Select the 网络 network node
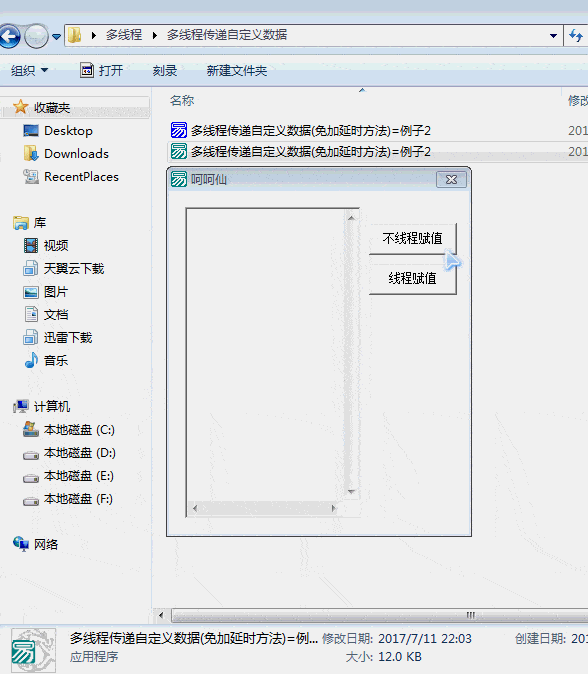This screenshot has width=588, height=674. click(x=36, y=544)
